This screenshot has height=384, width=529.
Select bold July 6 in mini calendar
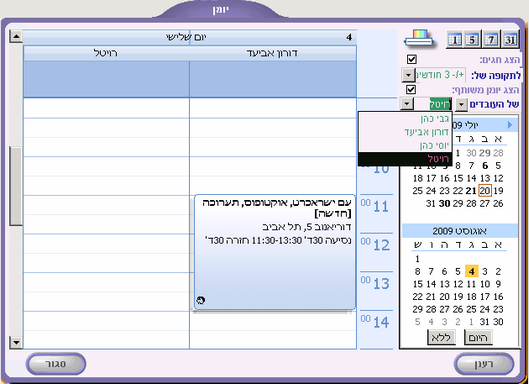[x=485, y=166]
